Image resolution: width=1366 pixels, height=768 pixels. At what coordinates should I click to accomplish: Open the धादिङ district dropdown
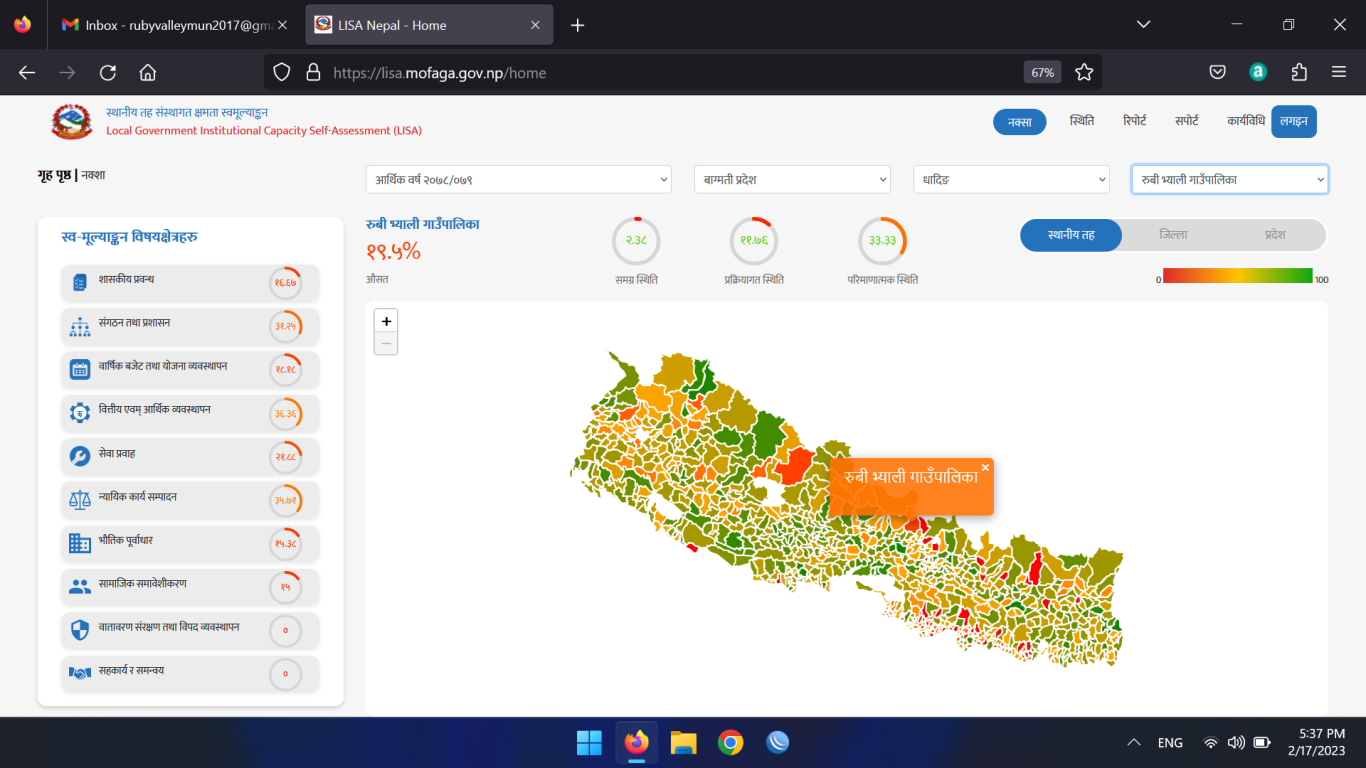point(1011,179)
